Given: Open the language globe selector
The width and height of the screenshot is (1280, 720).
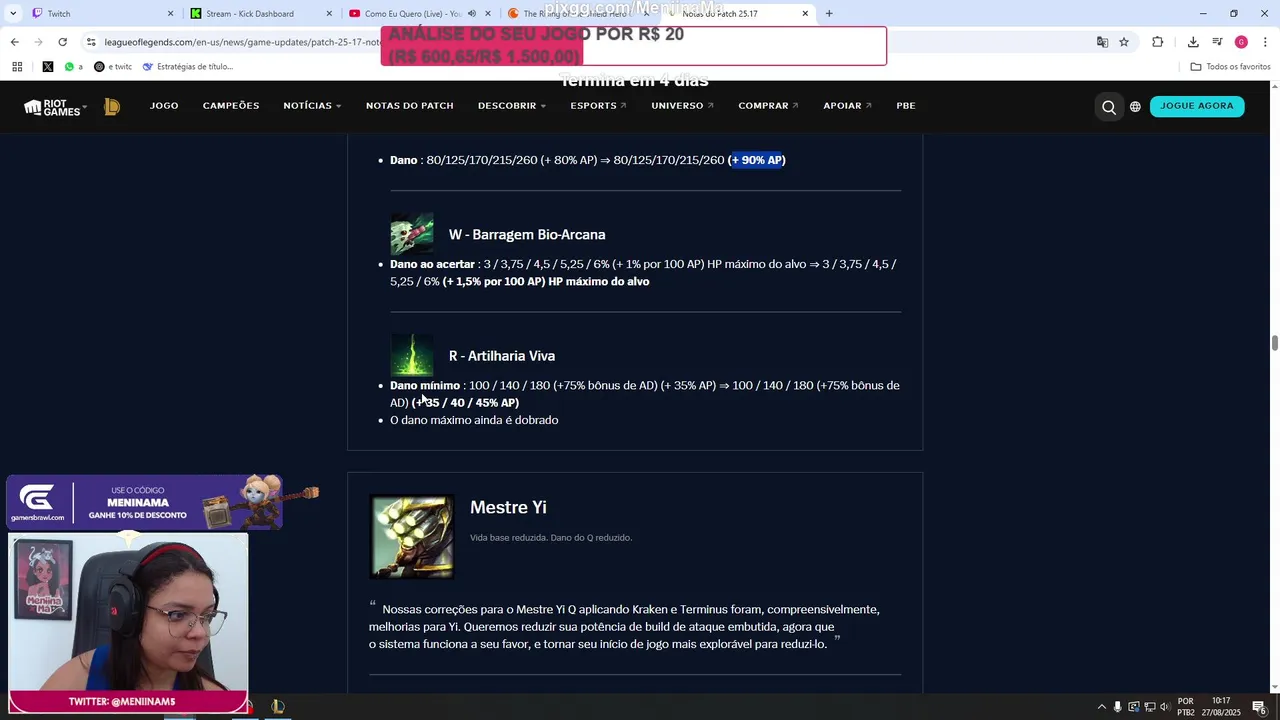Looking at the screenshot, I should (1135, 107).
